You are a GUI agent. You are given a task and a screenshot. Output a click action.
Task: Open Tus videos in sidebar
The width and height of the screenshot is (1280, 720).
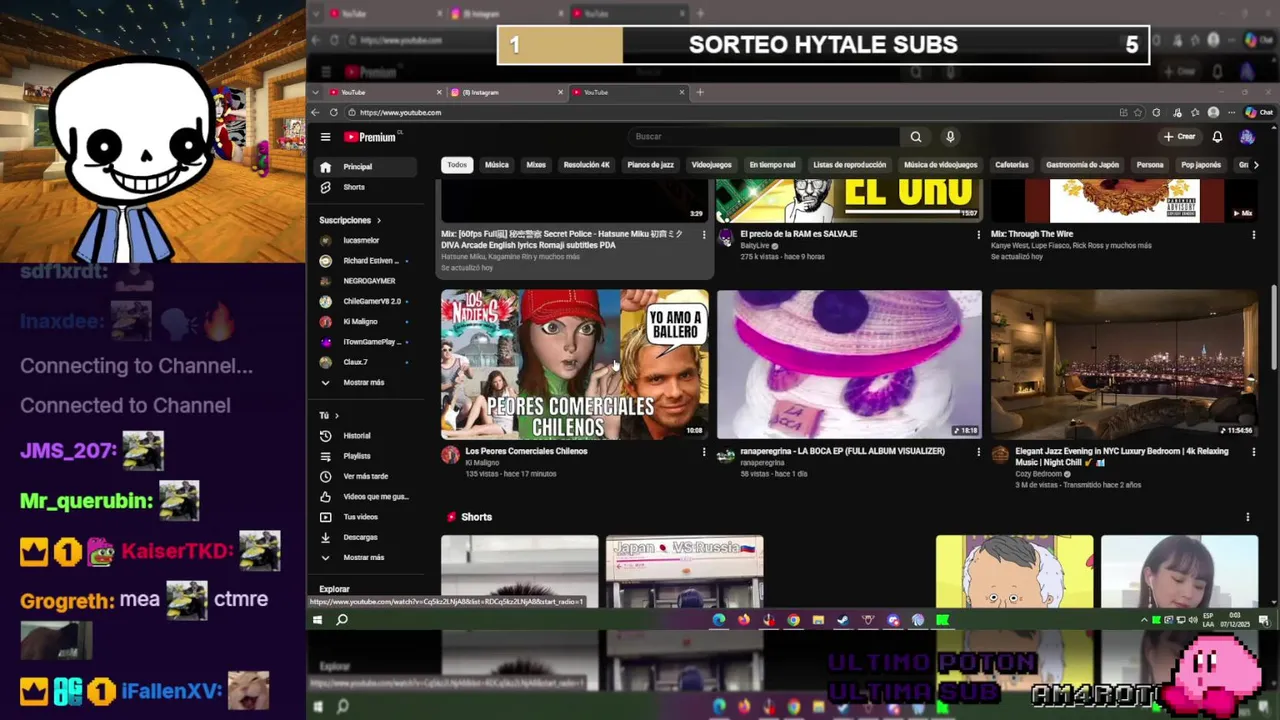pos(363,517)
